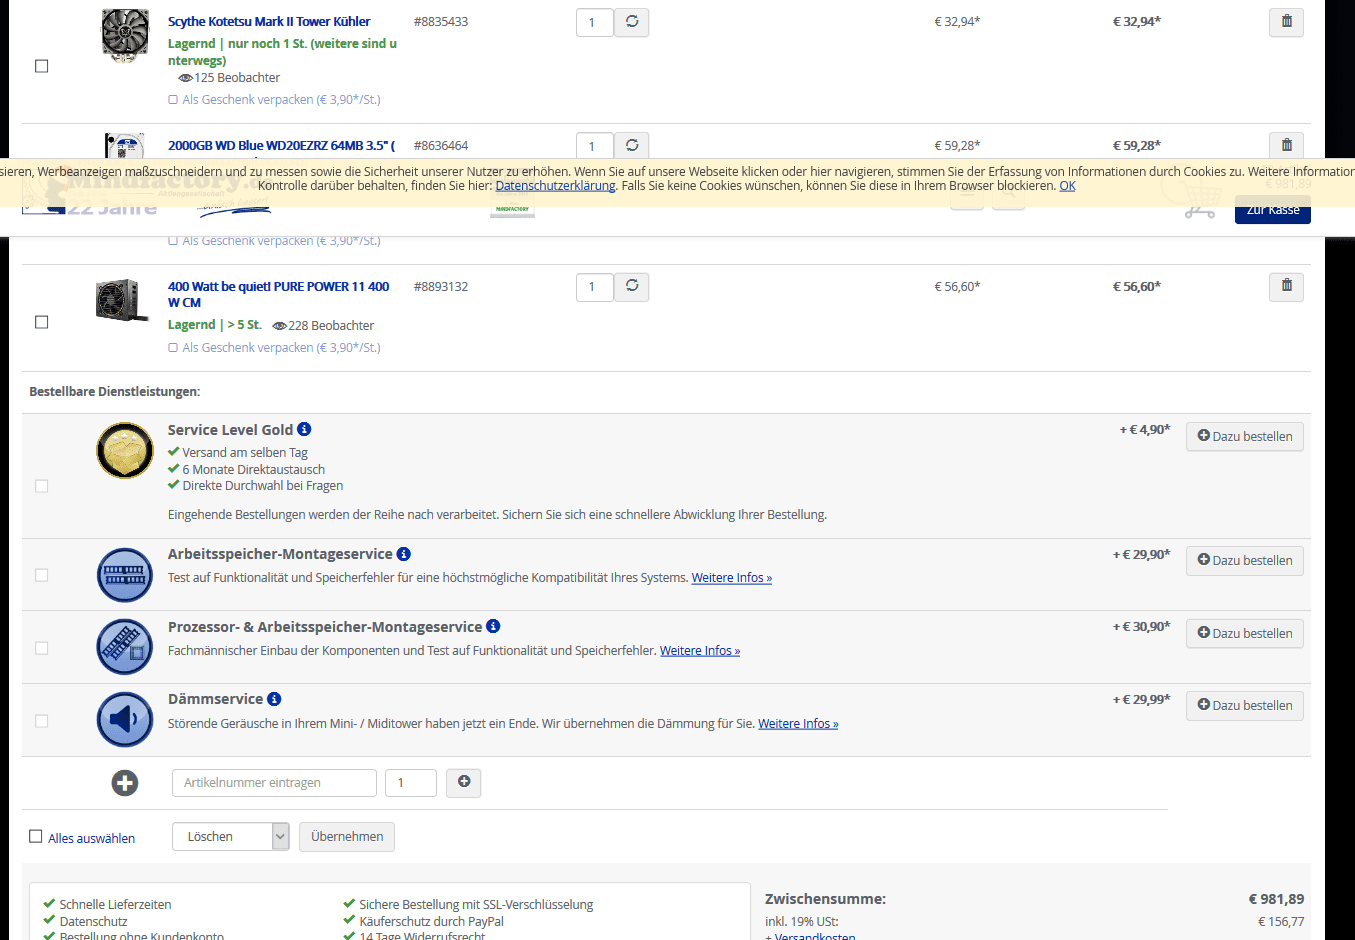Viewport: 1355px width, 940px height.
Task: Click Service Level Gold price + € 4,90
Action: [x=1144, y=430]
